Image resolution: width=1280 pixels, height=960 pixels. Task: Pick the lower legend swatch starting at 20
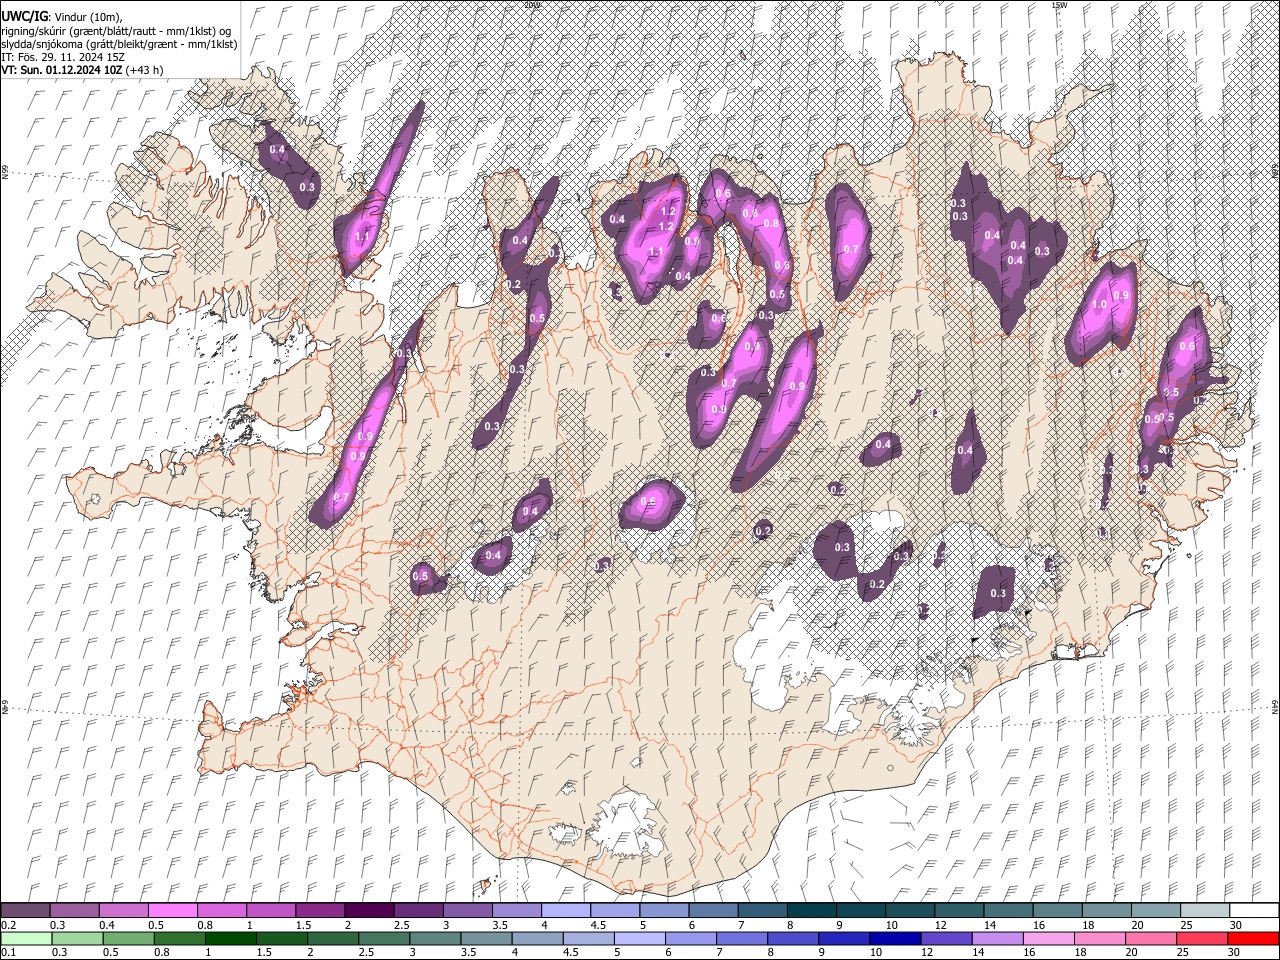pos(1150,938)
